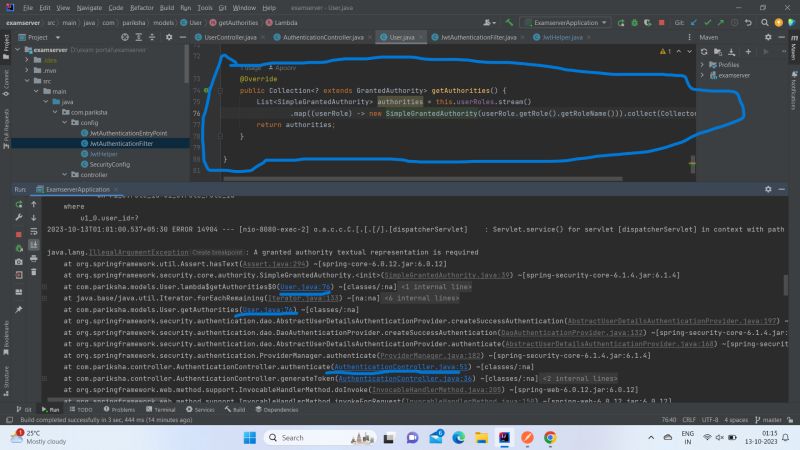Open the File menu

[x=28, y=8]
